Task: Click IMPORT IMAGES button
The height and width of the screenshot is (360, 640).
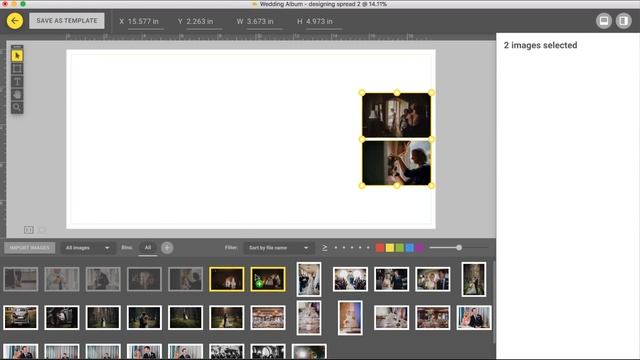Action: [29, 248]
